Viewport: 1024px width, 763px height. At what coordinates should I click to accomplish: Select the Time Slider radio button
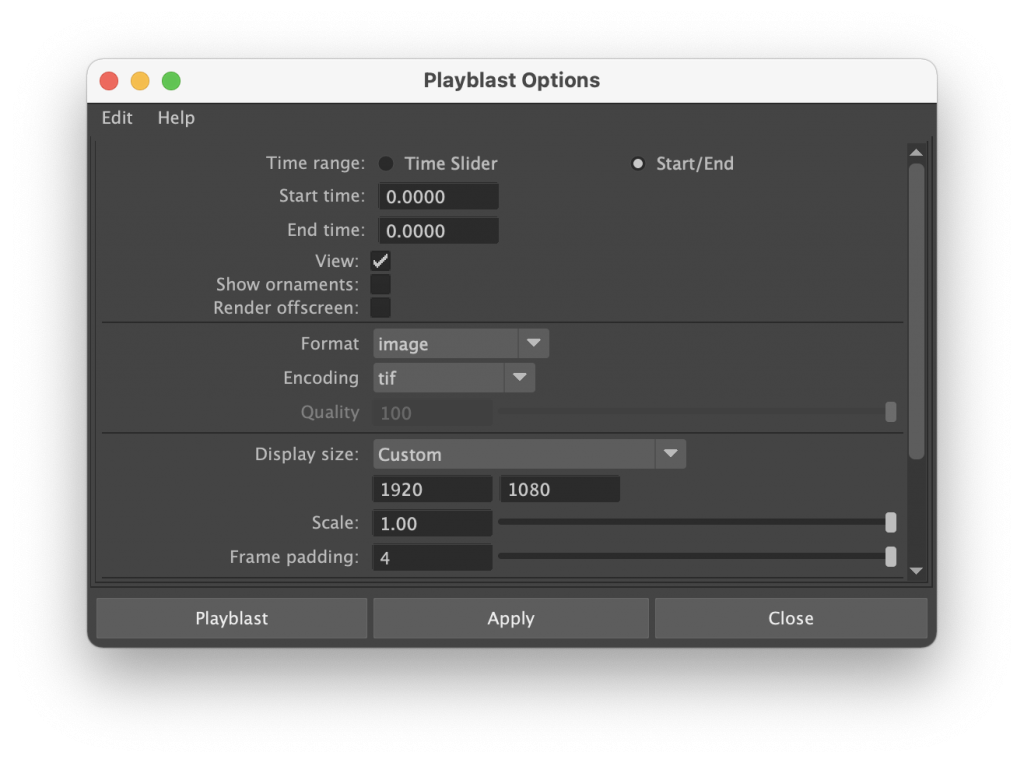click(386, 164)
